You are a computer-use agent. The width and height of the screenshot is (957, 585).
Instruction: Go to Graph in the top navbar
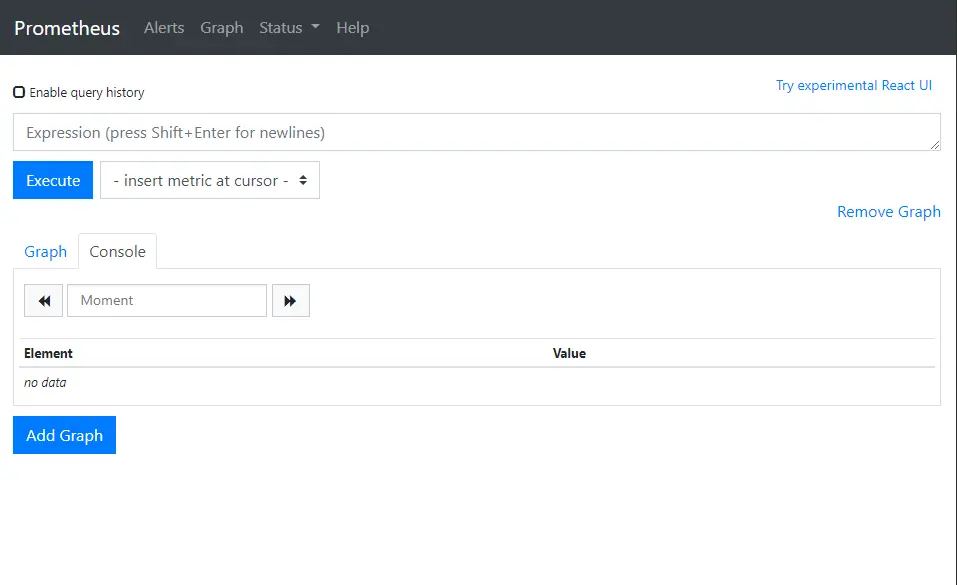click(x=221, y=28)
